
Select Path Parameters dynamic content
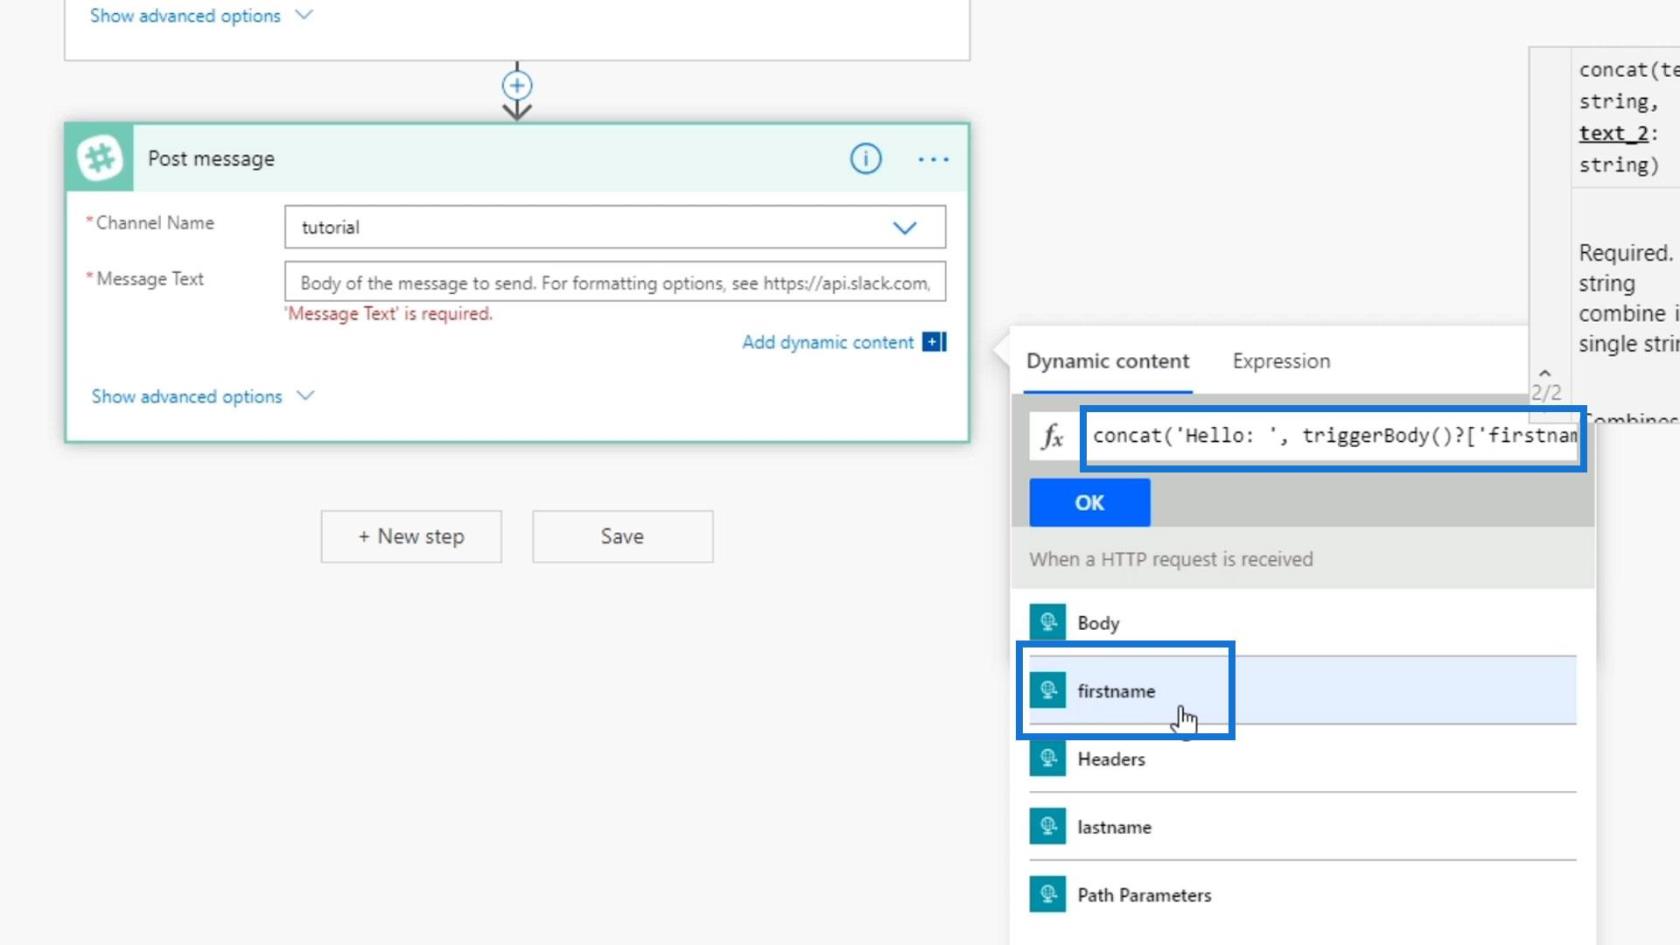click(x=1303, y=894)
